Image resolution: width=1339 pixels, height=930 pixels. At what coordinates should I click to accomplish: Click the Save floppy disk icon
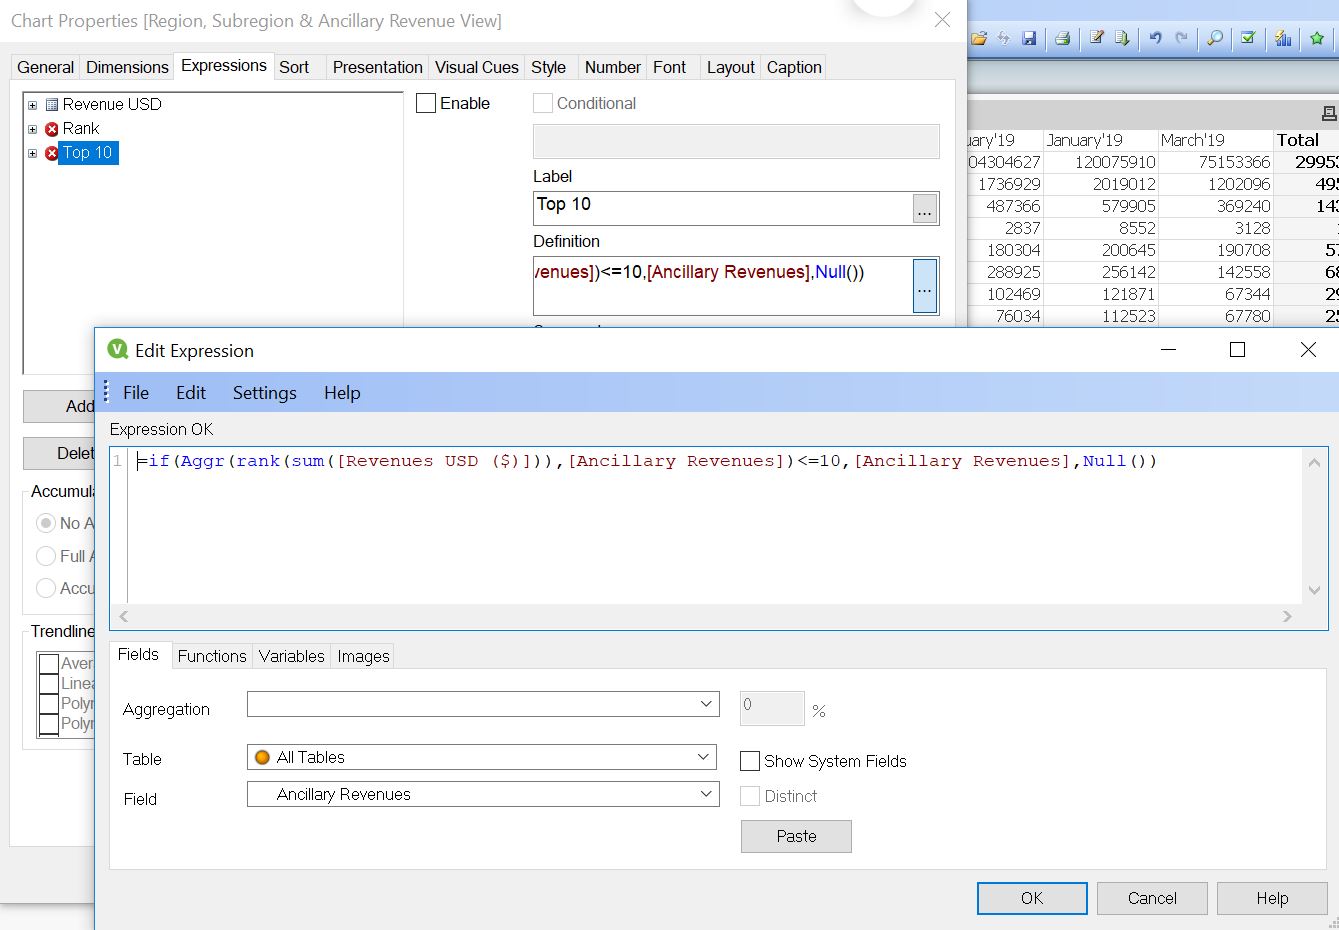click(1029, 38)
